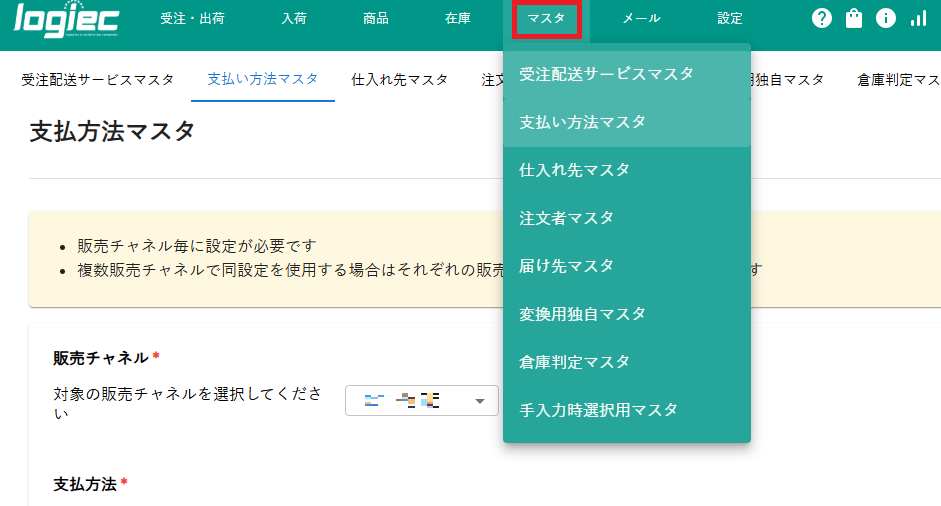
Task: Switch to 支払い方法マスタ tab
Action: click(263, 79)
